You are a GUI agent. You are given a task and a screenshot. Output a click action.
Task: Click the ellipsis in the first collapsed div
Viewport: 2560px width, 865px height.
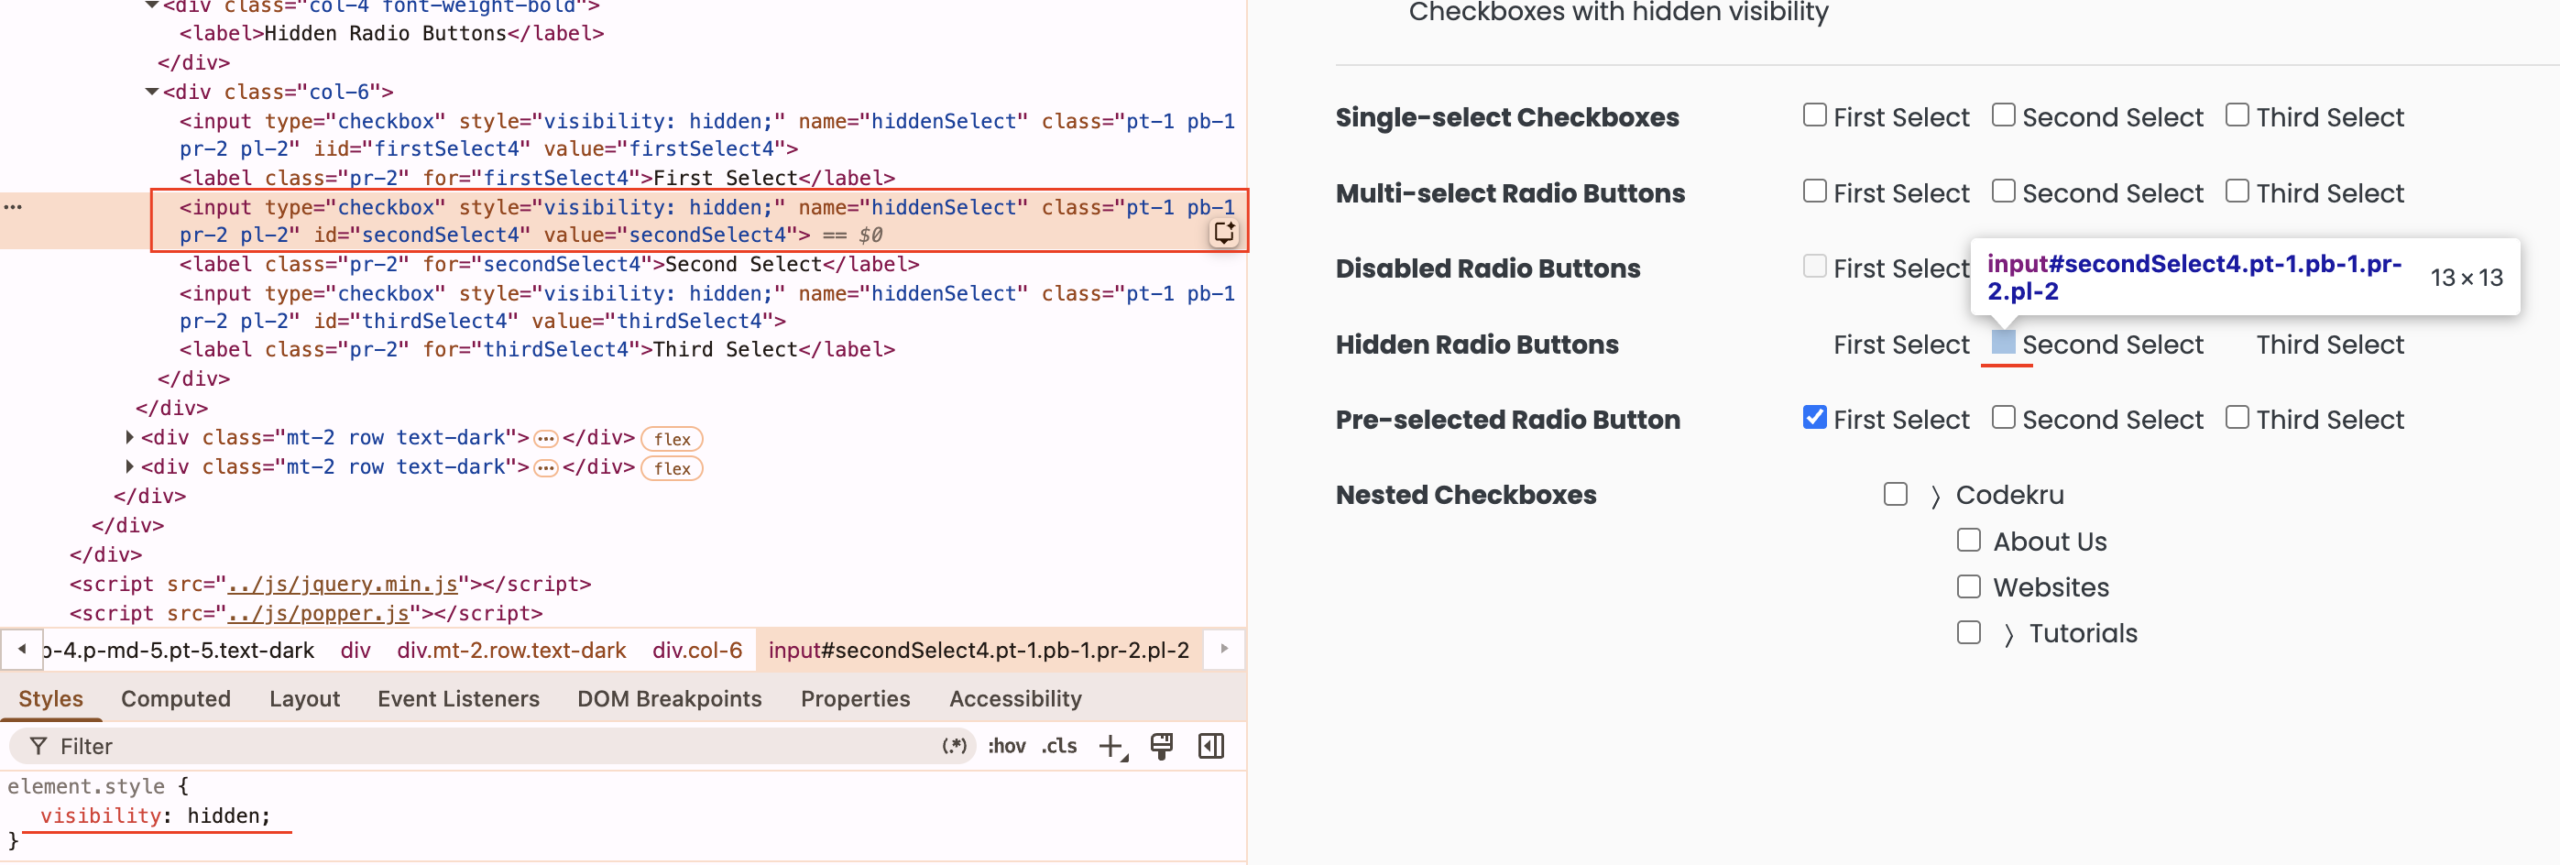click(545, 439)
